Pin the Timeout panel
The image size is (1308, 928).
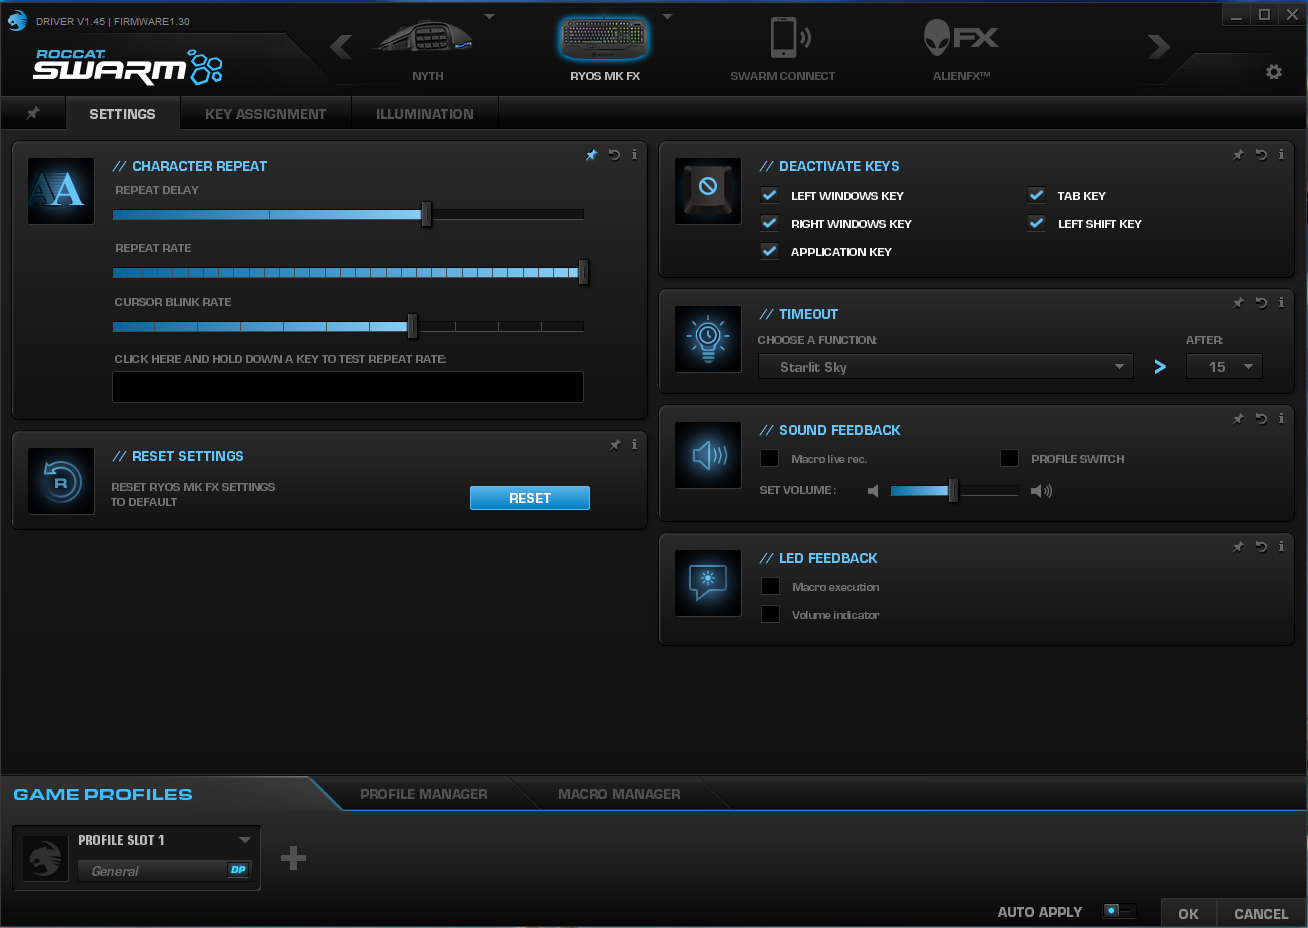(x=1238, y=303)
